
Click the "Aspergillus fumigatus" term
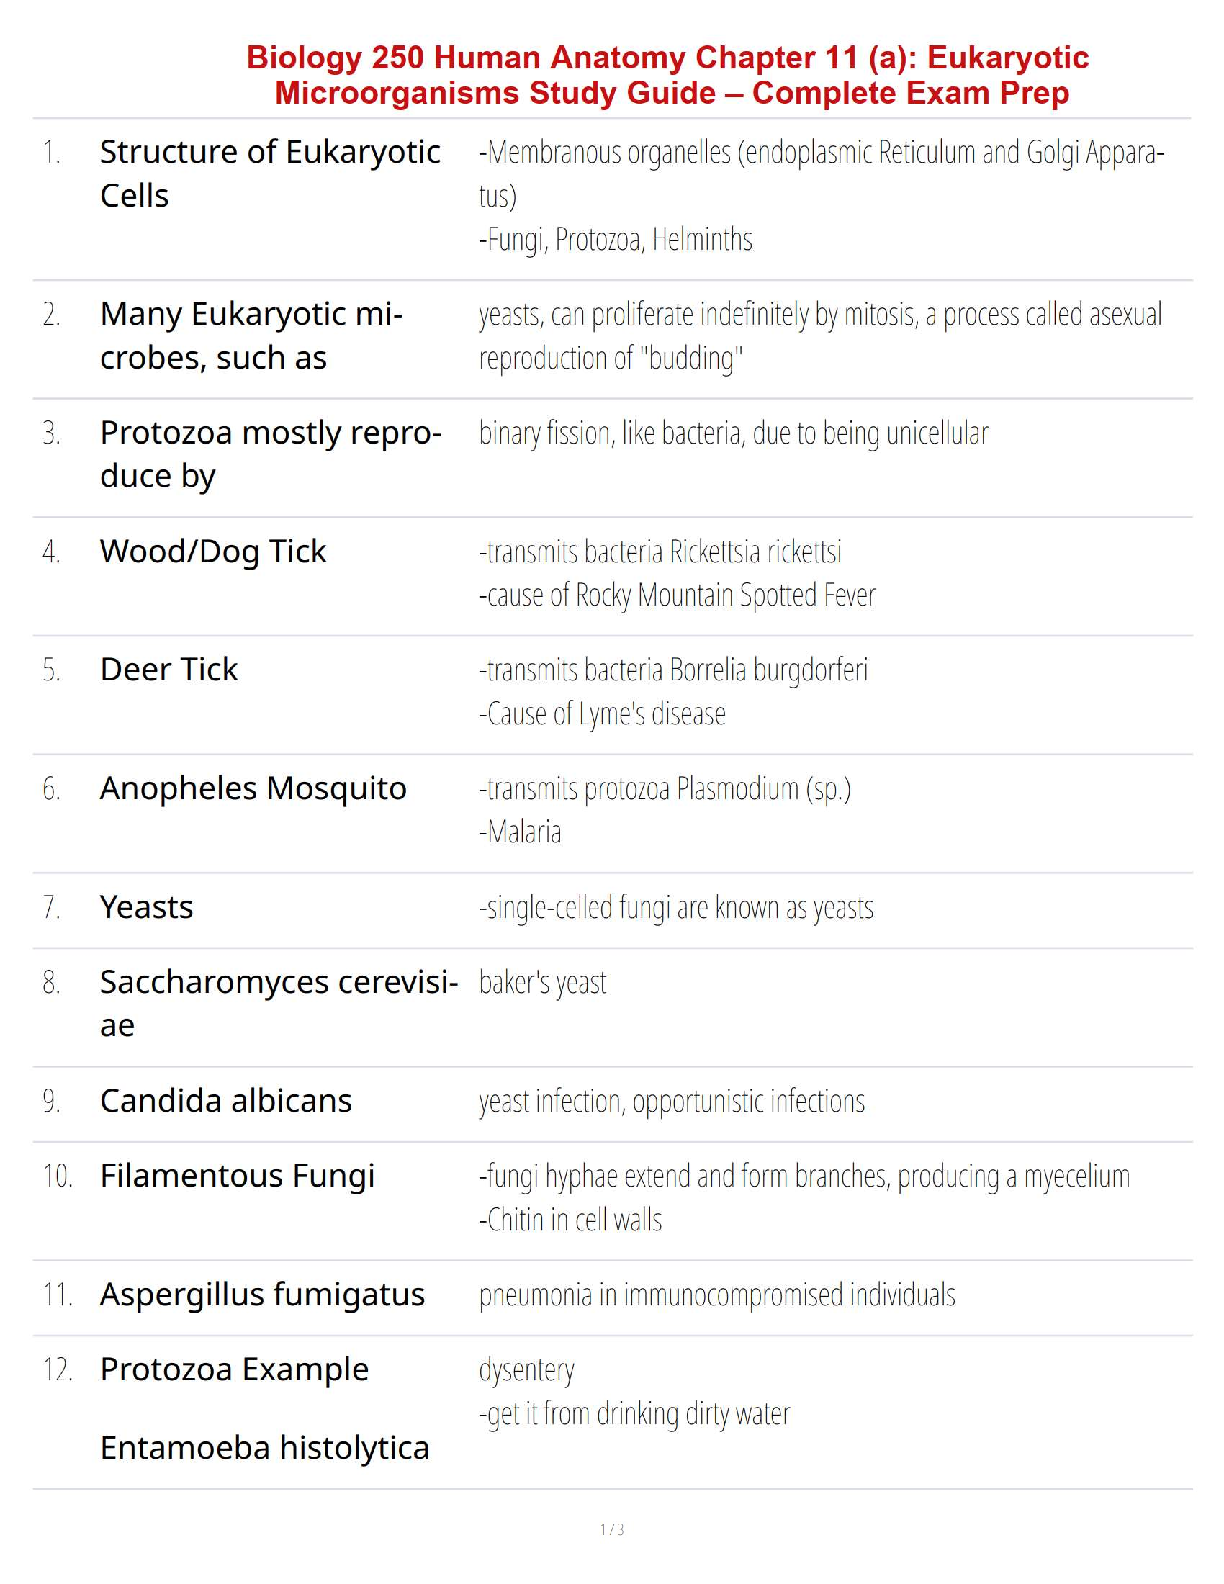tap(262, 1294)
